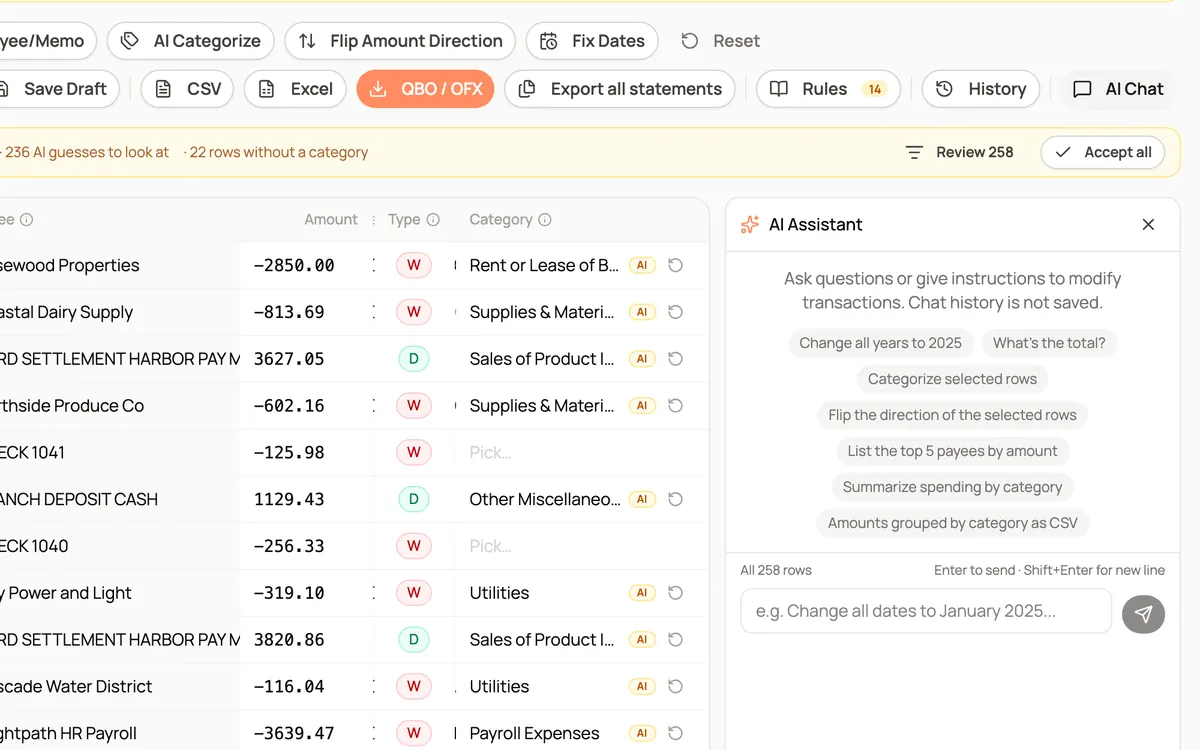Viewport: 1200px width, 750px height.
Task: Open category dropdown Rent or Lease of B...
Action: [544, 266]
